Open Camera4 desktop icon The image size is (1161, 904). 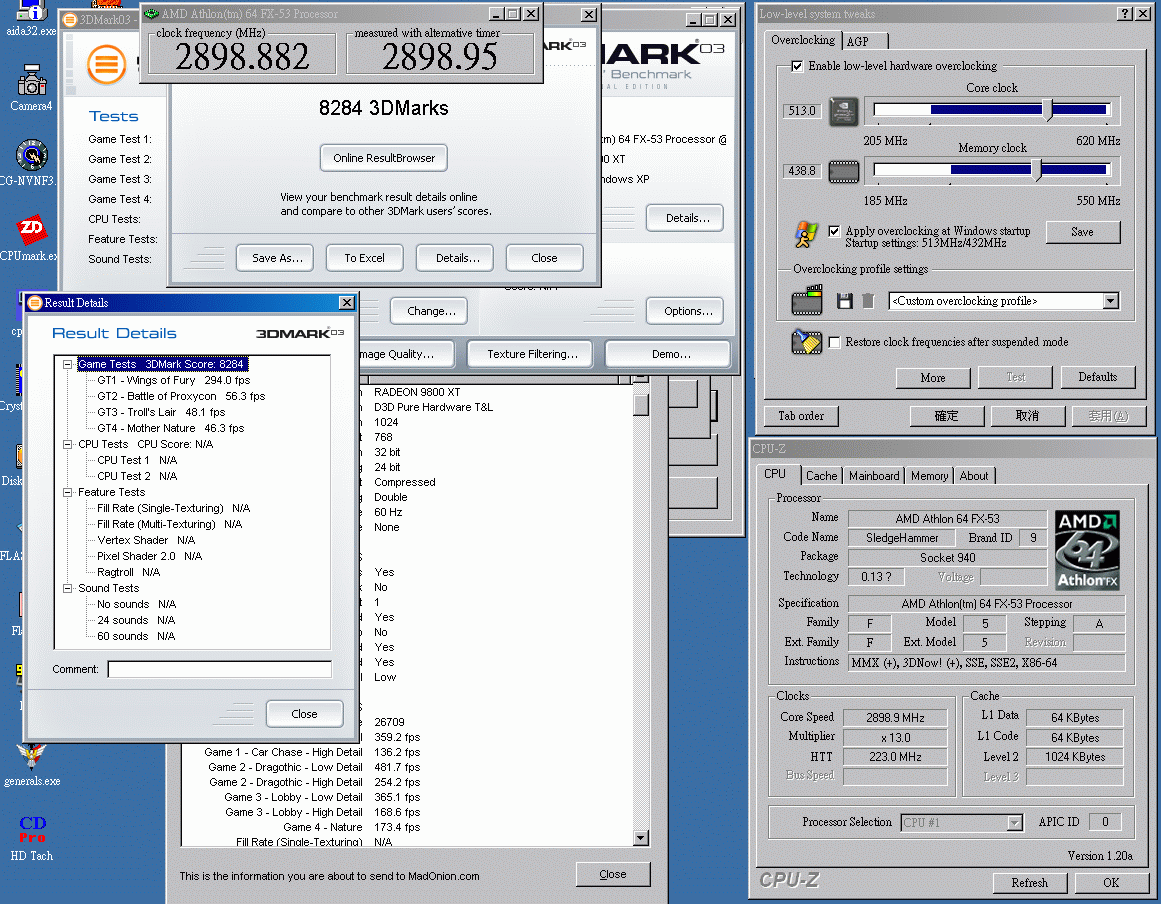click(31, 87)
